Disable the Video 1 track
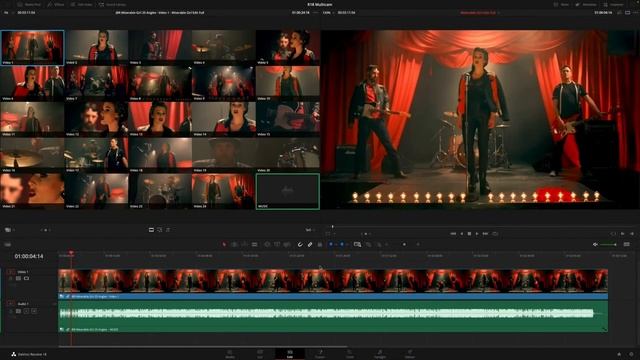640x360 pixels. click(27, 278)
